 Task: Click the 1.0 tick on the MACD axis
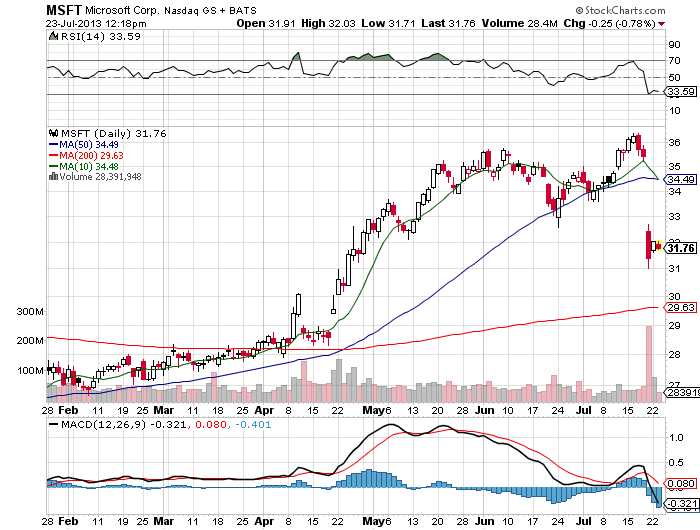click(x=676, y=438)
